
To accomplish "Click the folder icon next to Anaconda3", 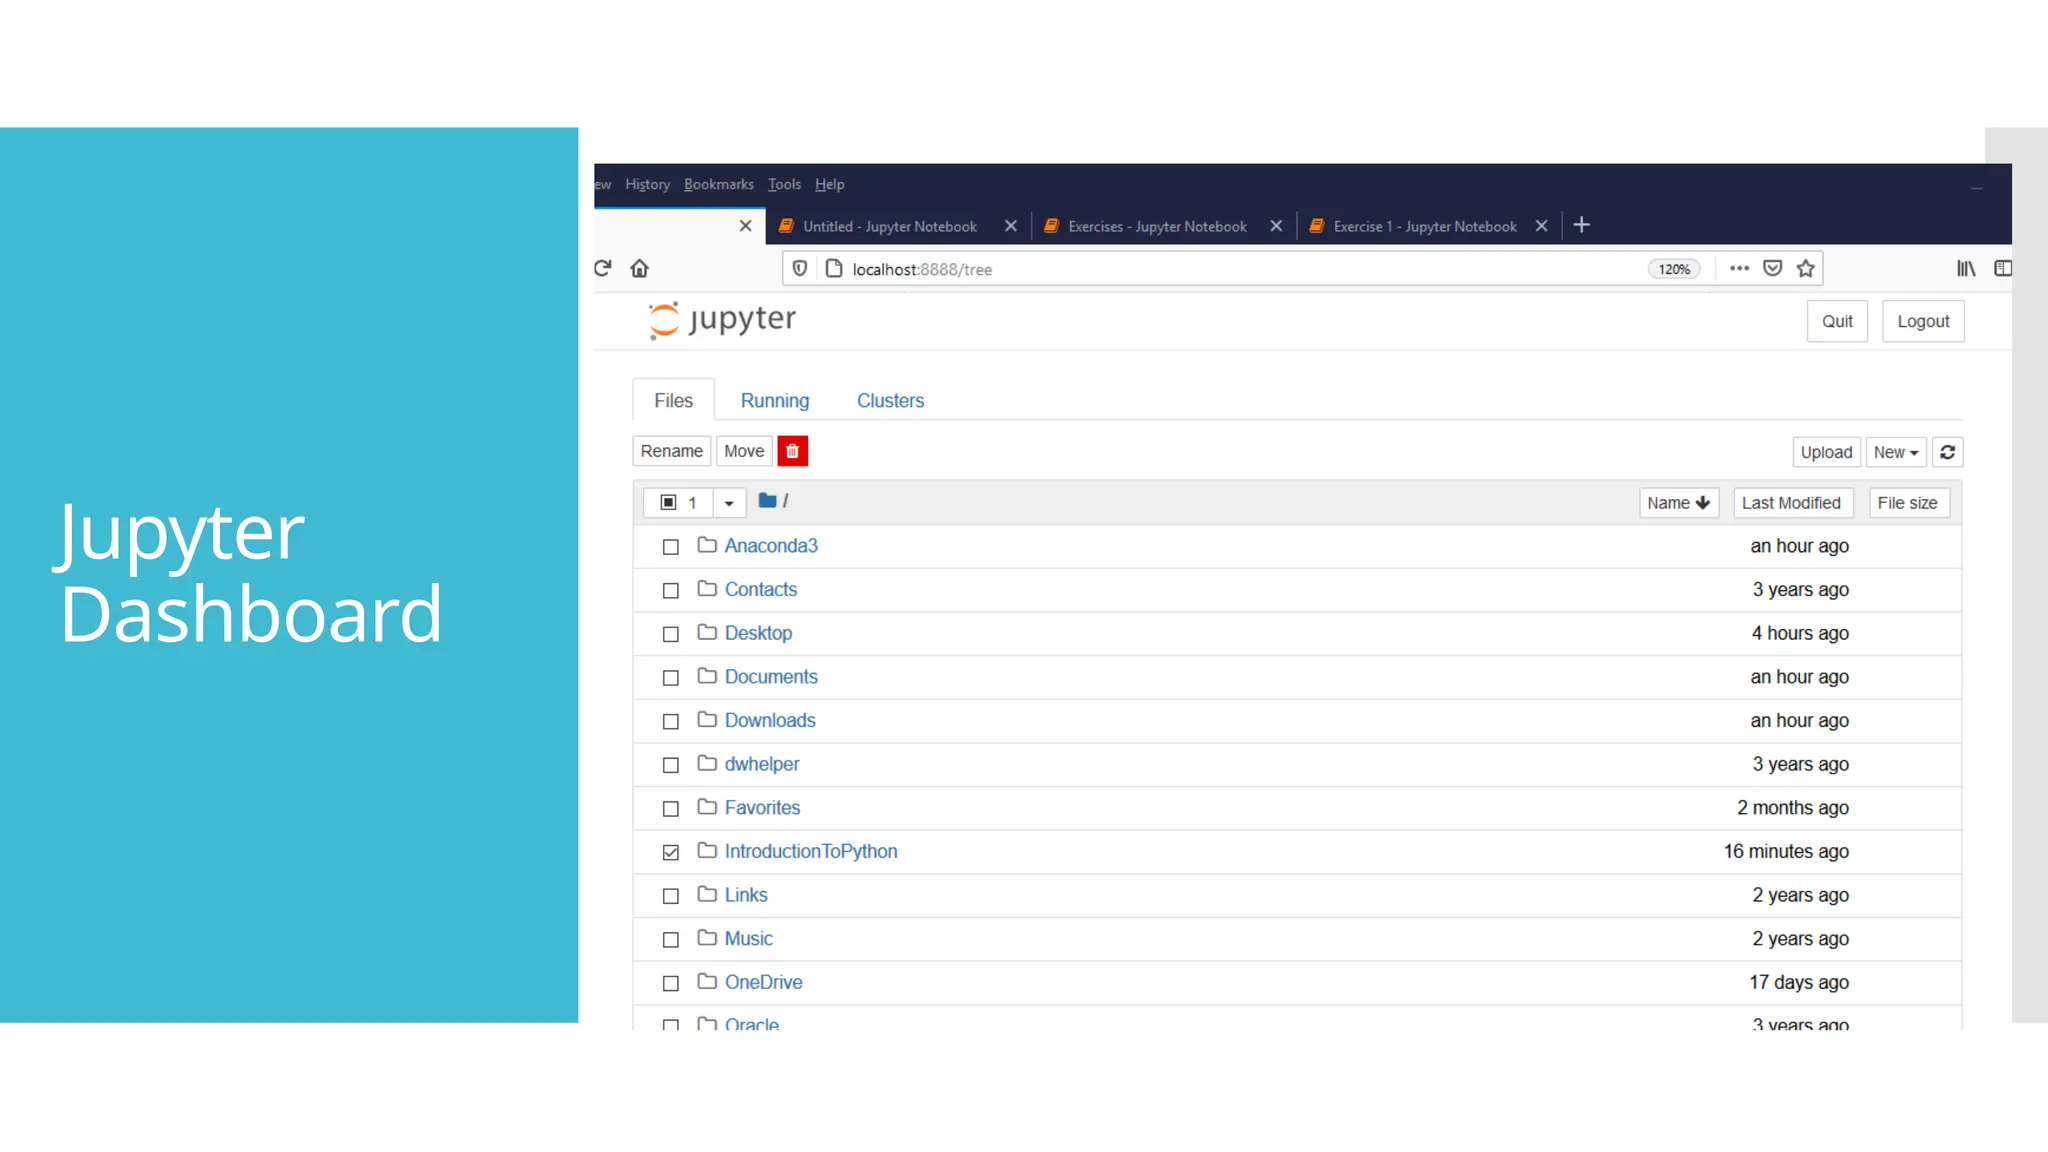I will pos(707,545).
